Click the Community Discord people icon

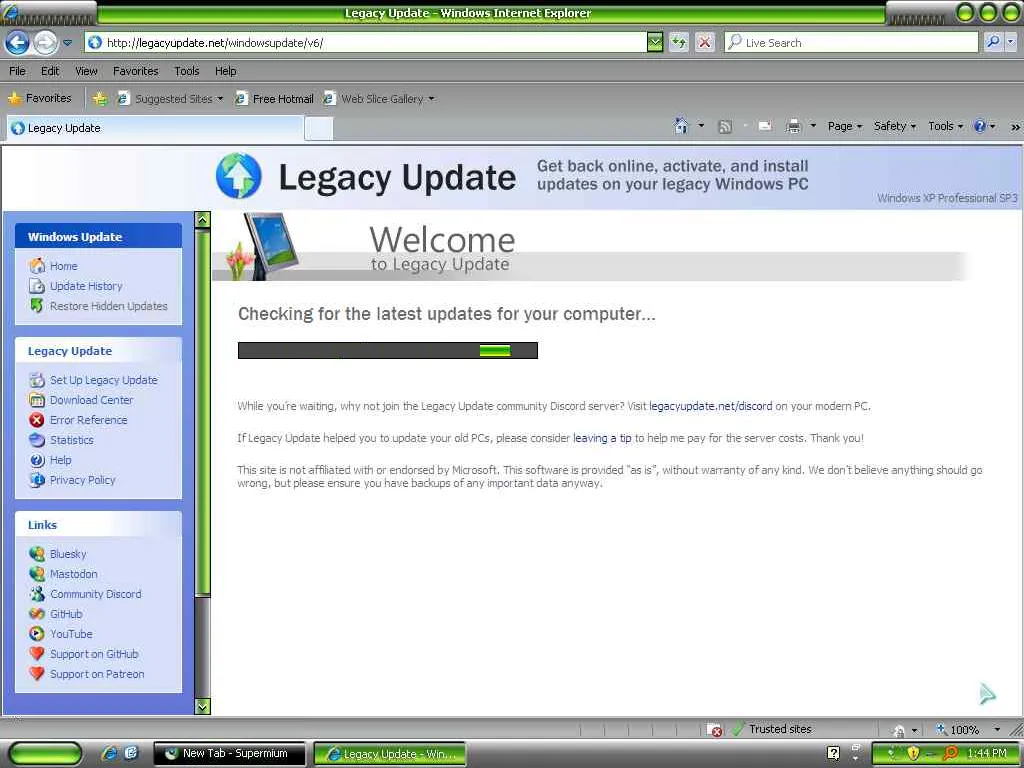click(37, 594)
